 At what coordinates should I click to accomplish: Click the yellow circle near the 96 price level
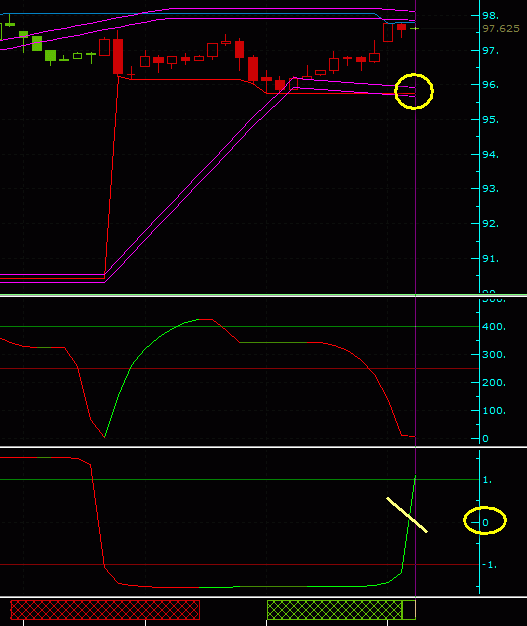[414, 91]
